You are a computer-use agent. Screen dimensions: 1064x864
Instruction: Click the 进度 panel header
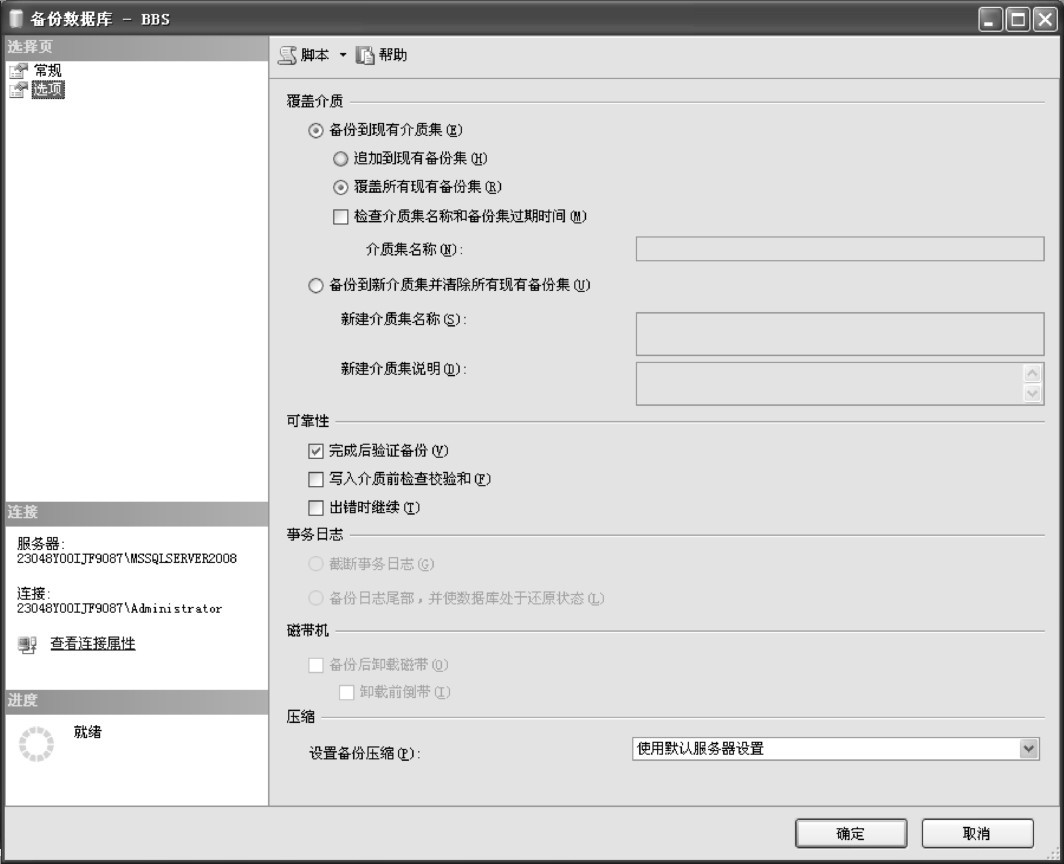tap(136, 701)
